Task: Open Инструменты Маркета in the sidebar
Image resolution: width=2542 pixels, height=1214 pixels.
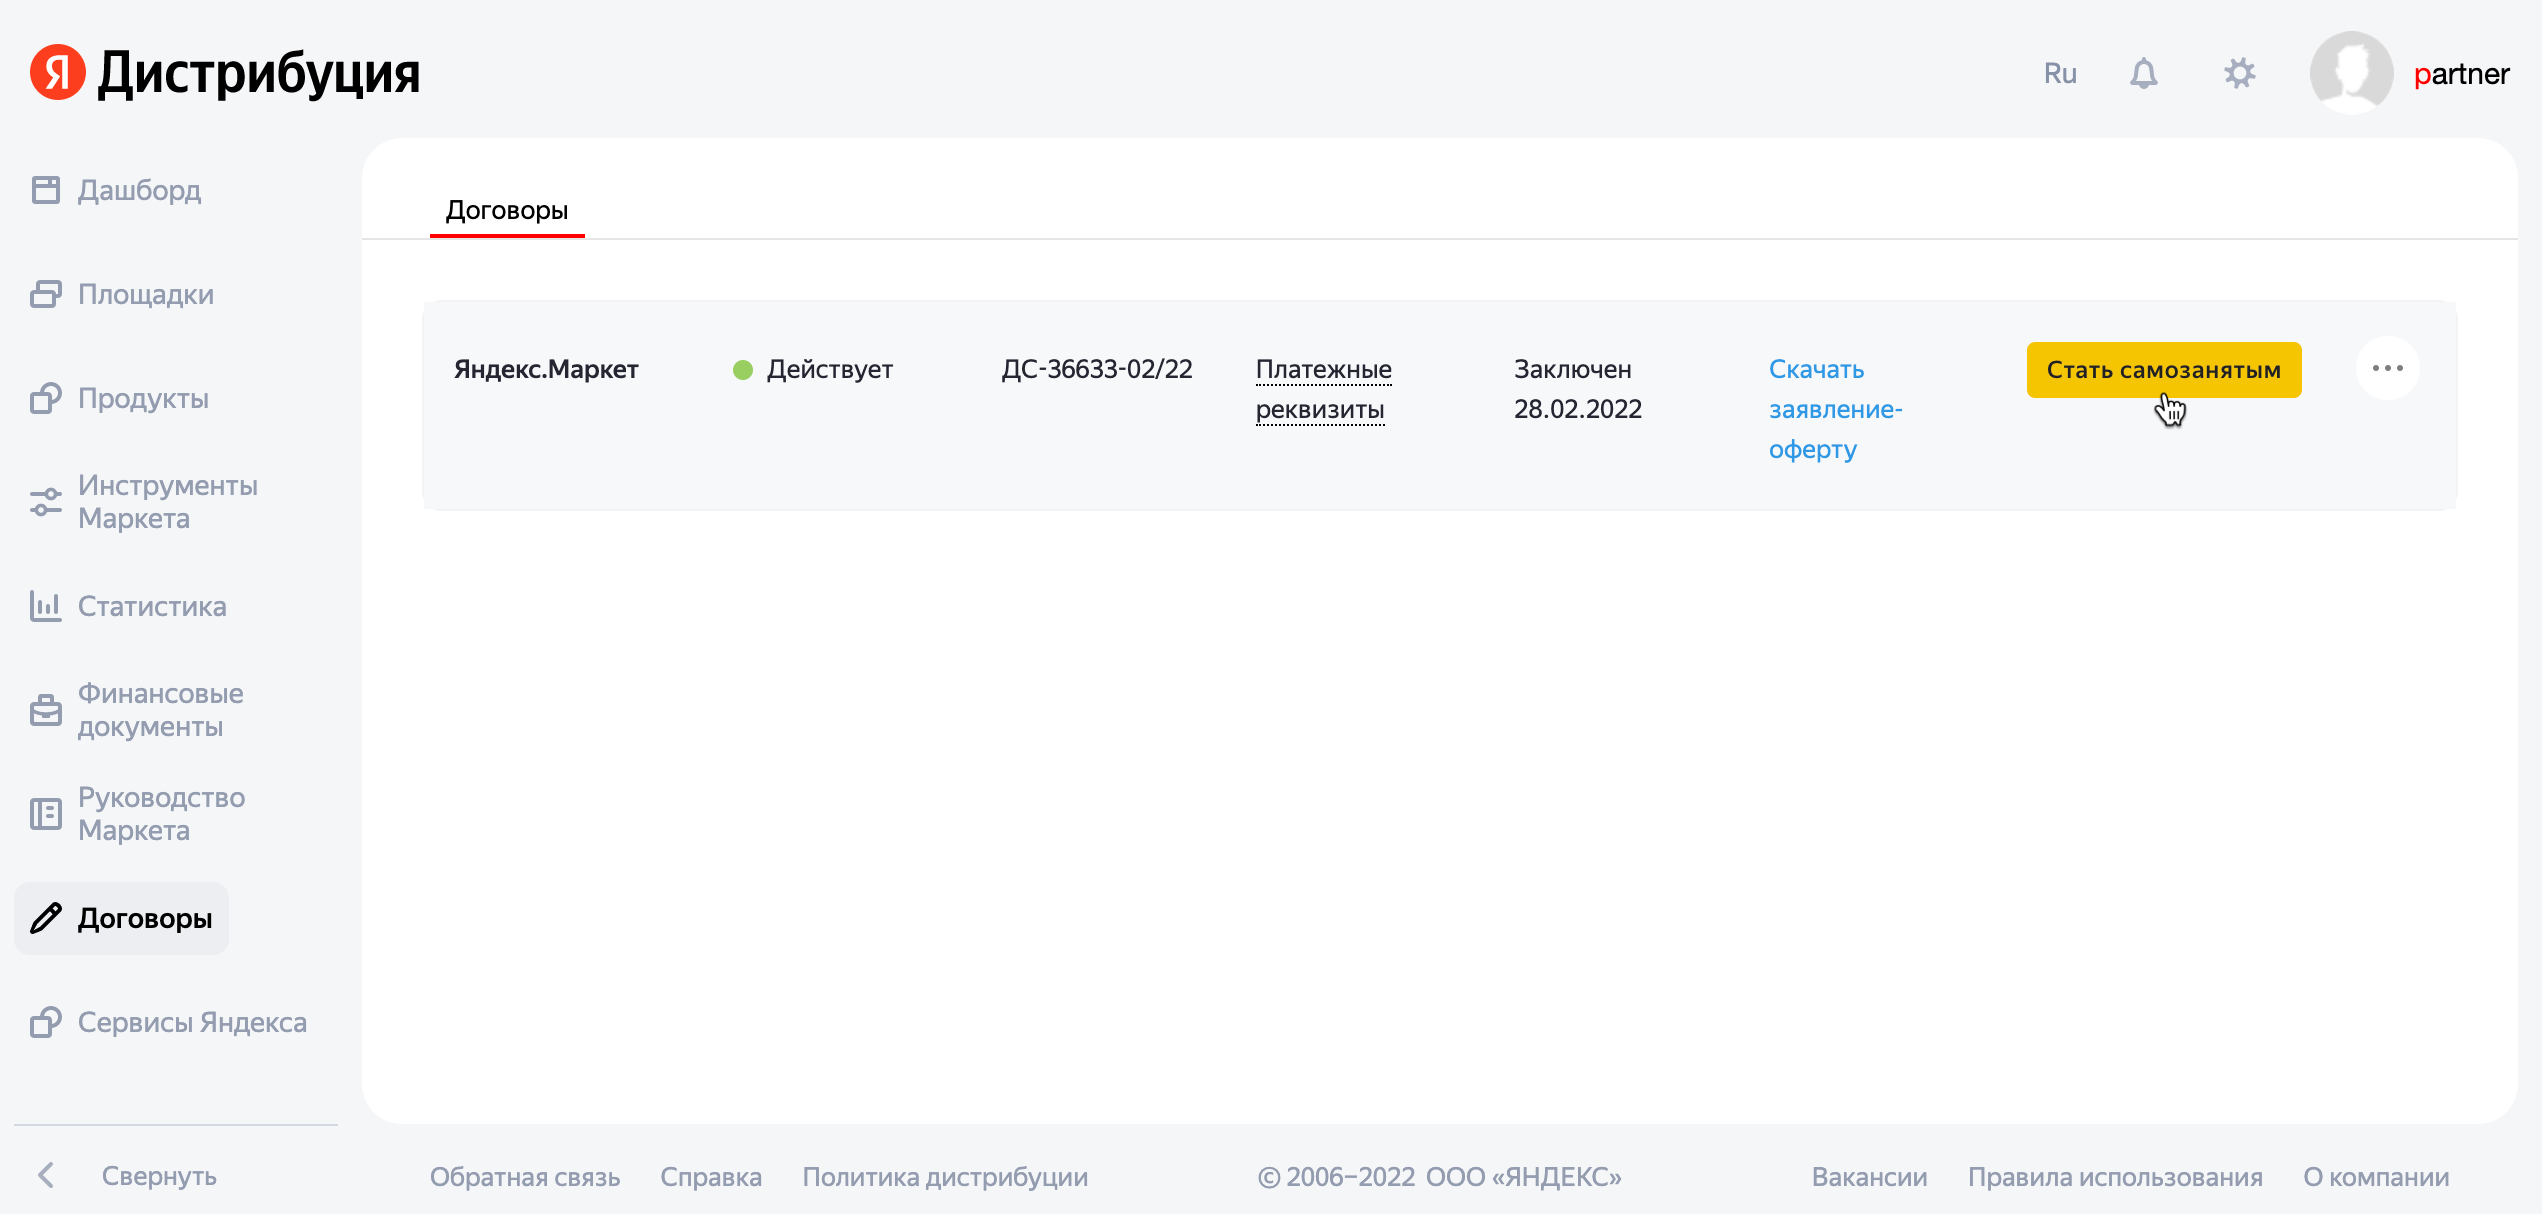Action: point(167,502)
